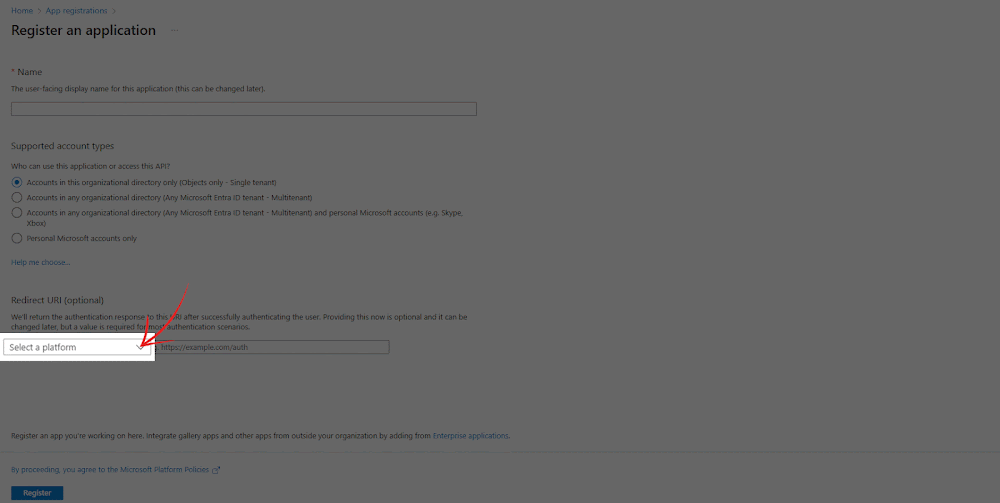Image resolution: width=1000 pixels, height=503 pixels.
Task: Click the Supported account types heading
Action: pos(62,146)
